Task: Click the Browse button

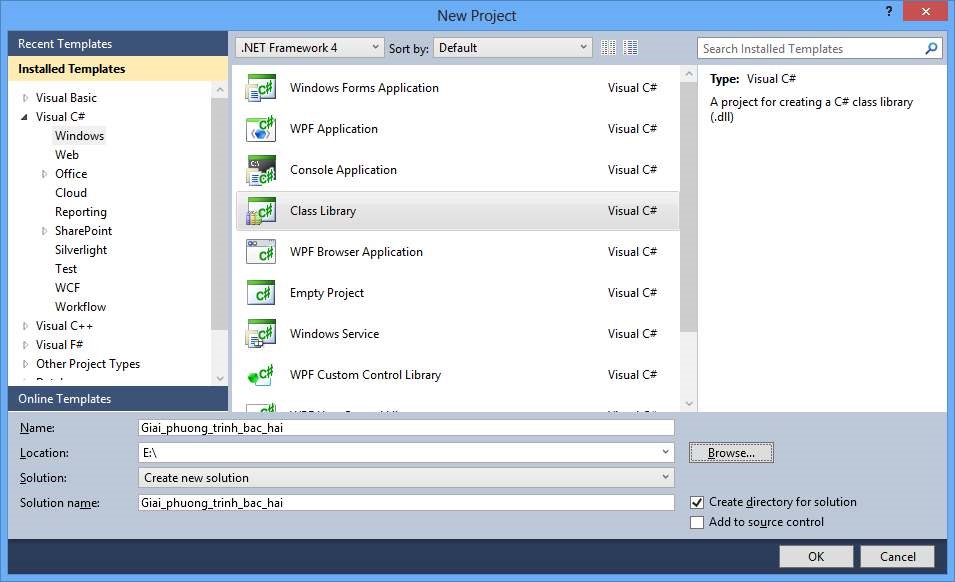Action: point(731,453)
